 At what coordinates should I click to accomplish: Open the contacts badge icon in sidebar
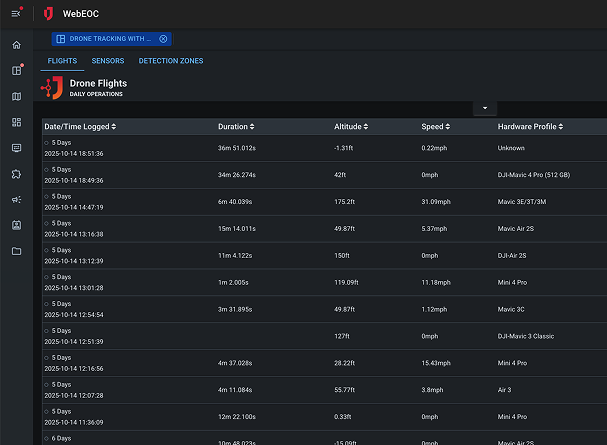point(16,225)
